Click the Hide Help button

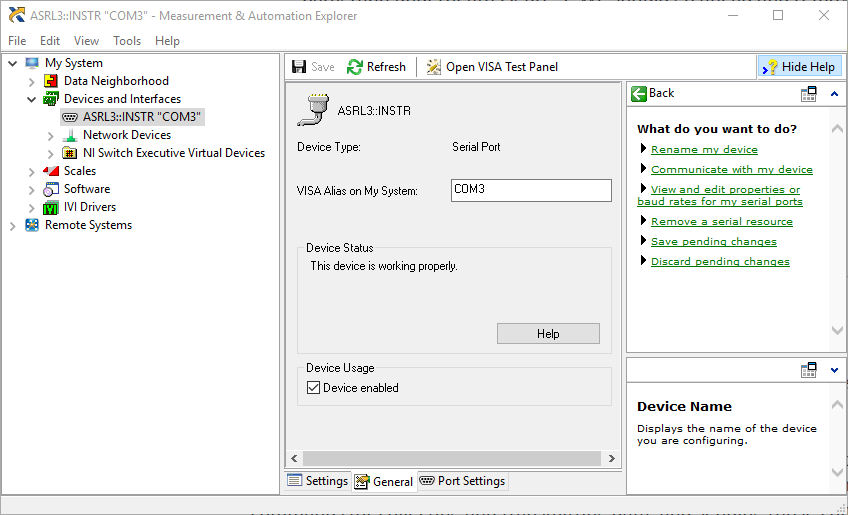[799, 67]
